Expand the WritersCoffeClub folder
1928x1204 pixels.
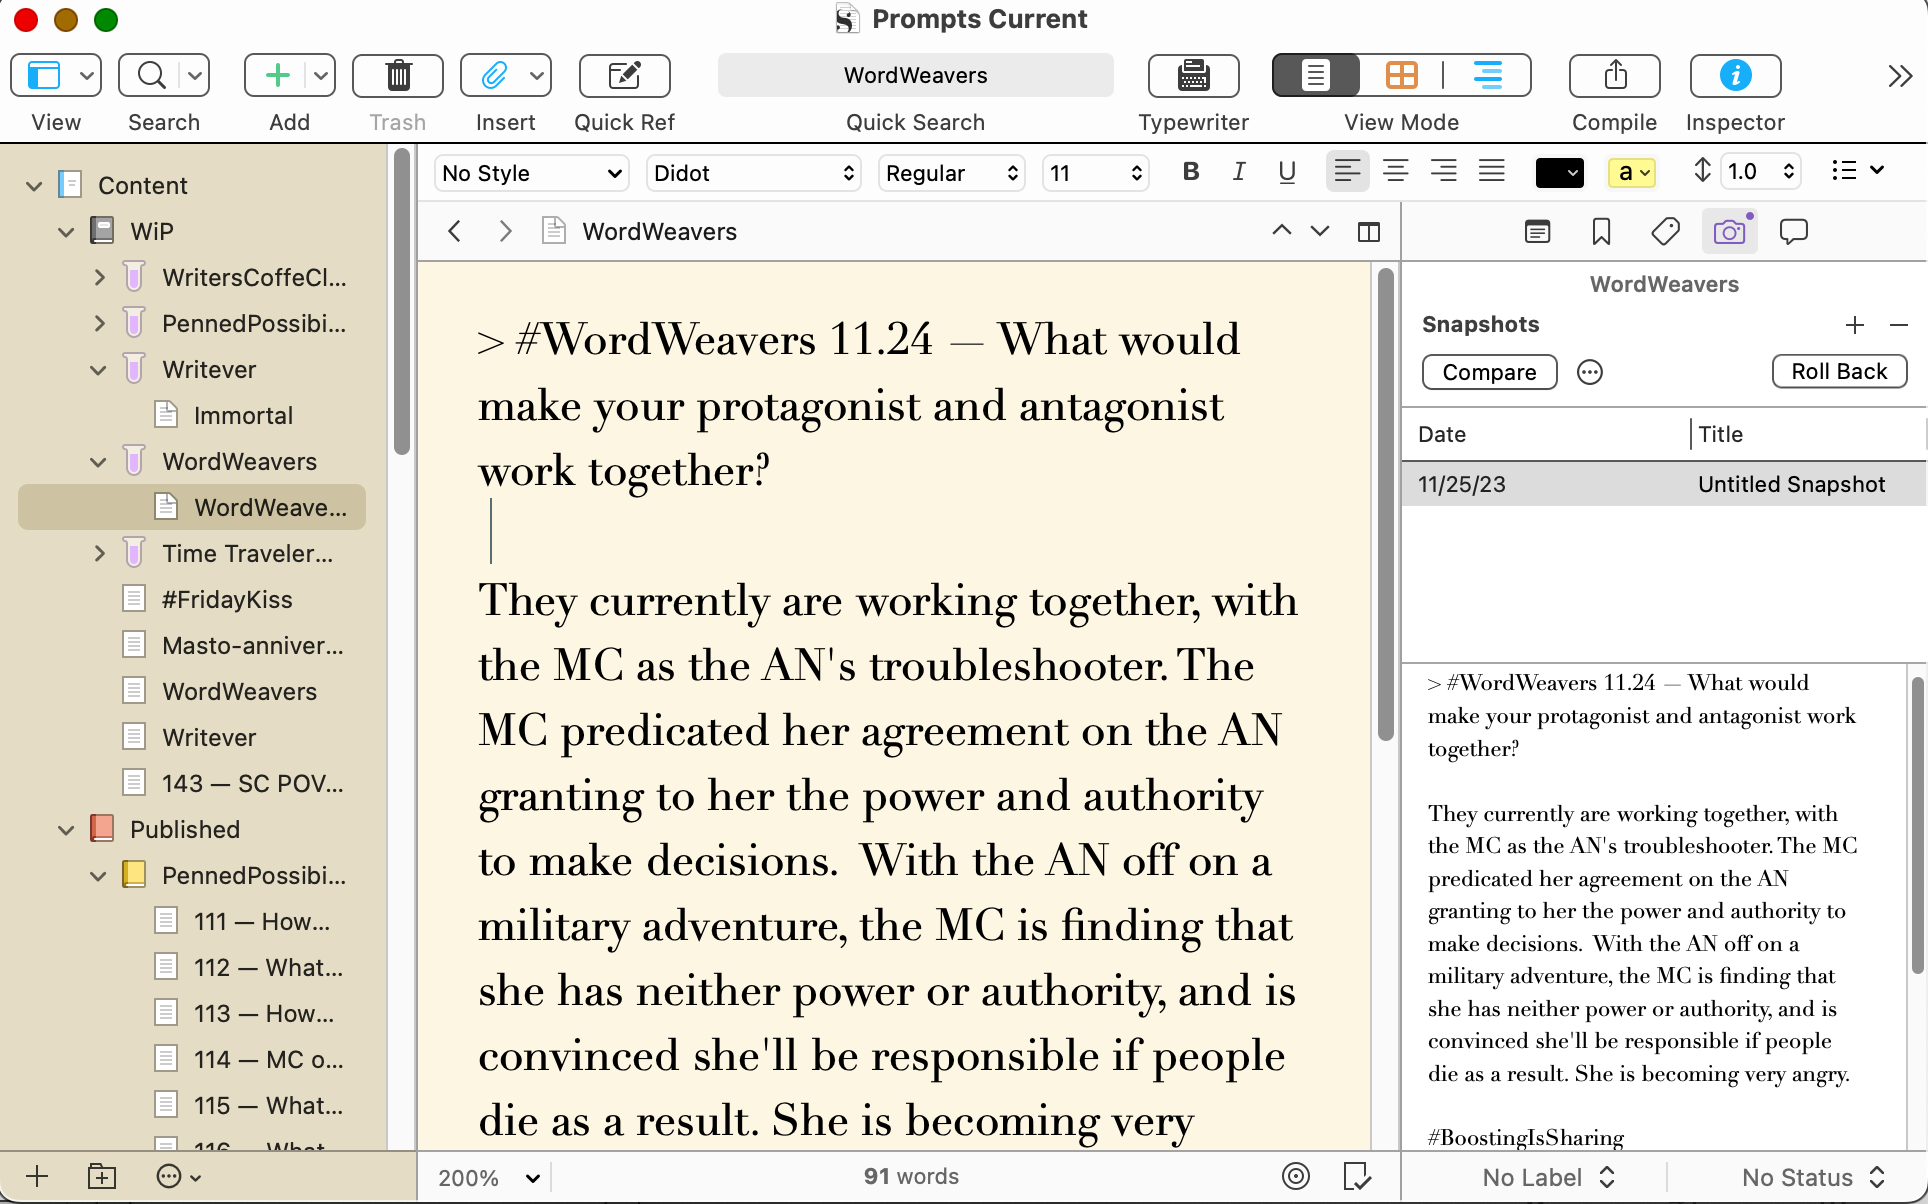99,278
